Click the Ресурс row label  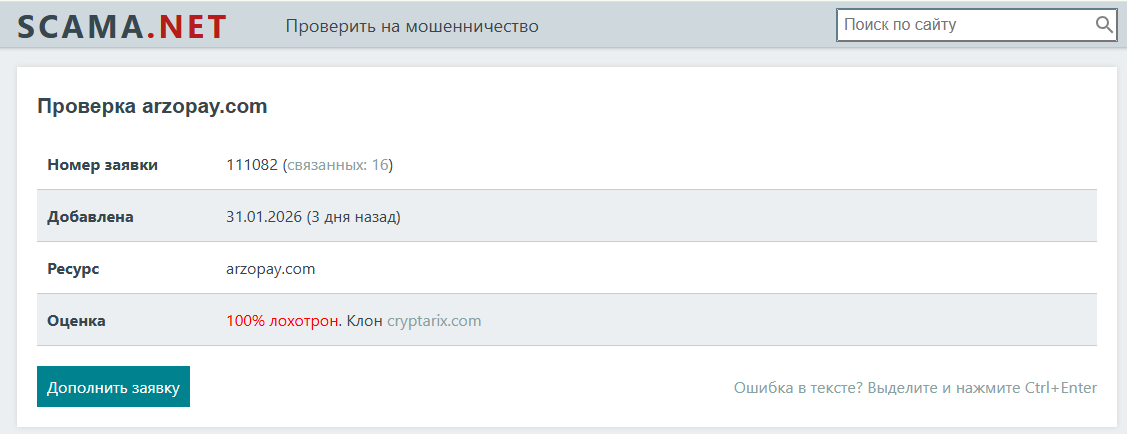pyautogui.click(x=73, y=269)
